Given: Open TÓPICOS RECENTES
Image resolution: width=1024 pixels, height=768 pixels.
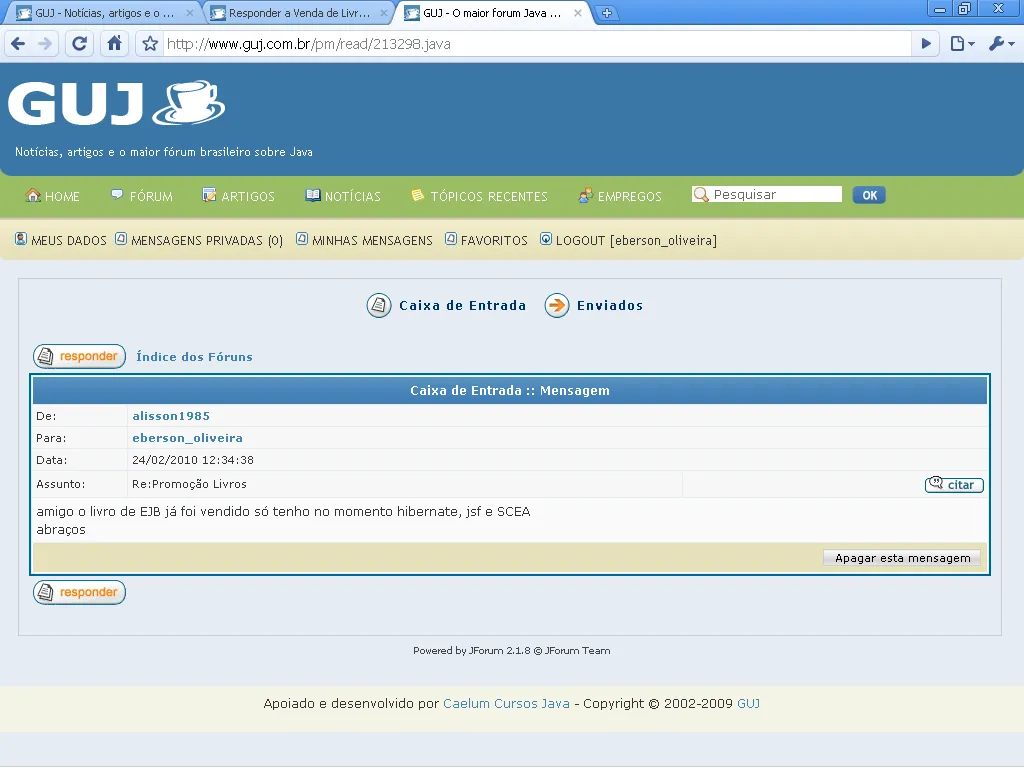Looking at the screenshot, I should (489, 197).
